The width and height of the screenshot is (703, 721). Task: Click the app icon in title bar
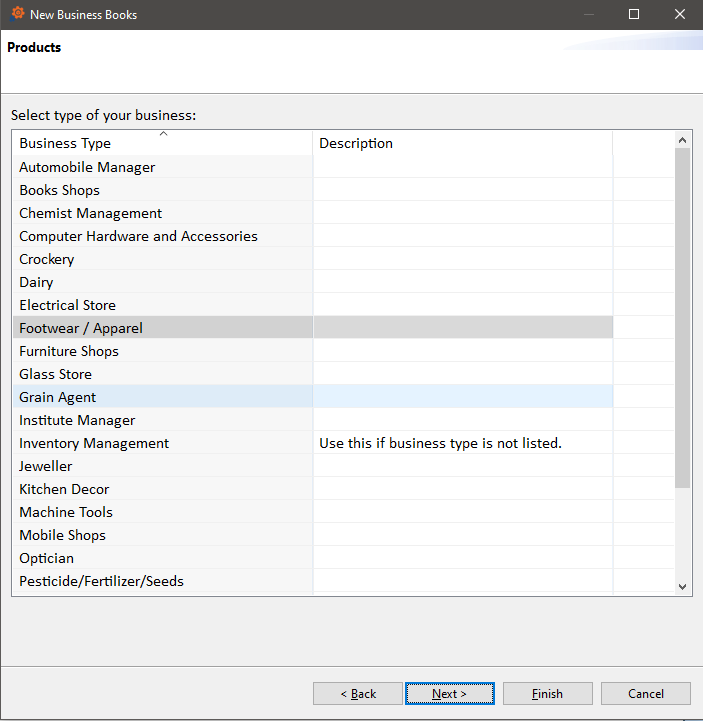tap(17, 15)
